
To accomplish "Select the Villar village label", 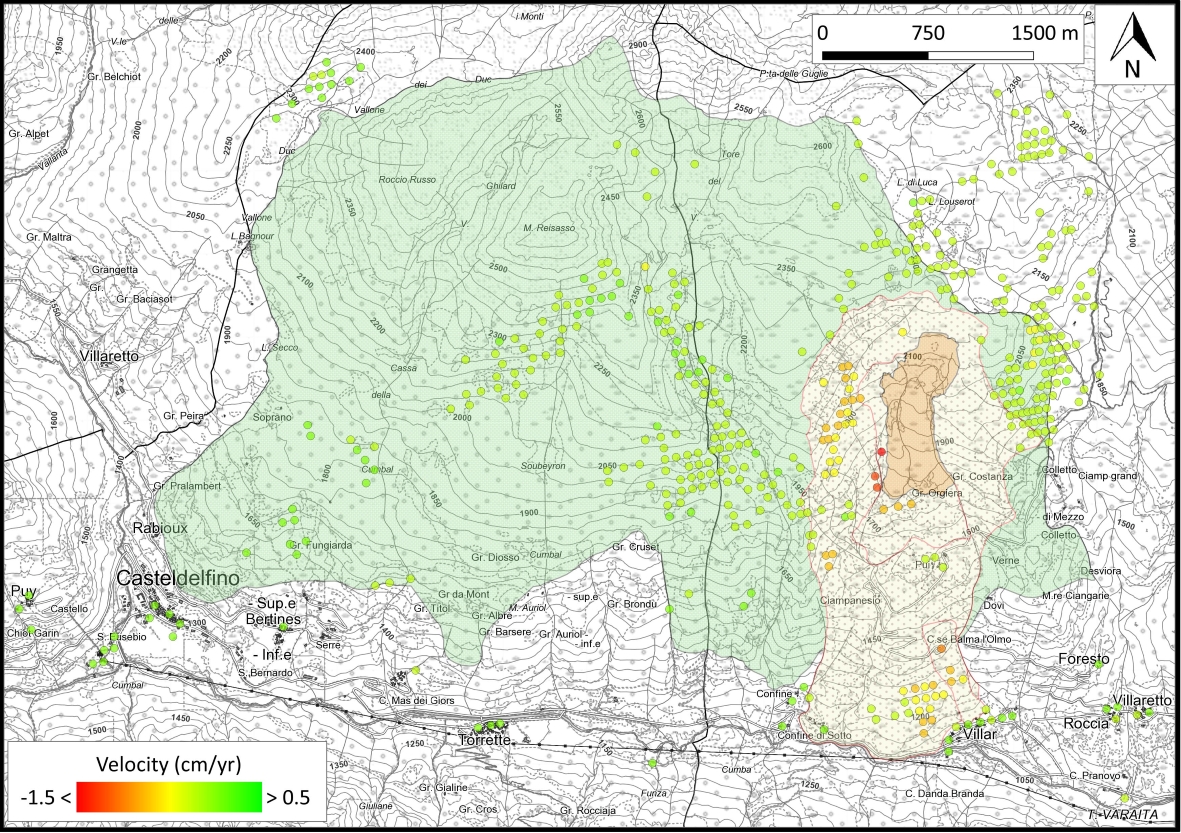I will tap(978, 734).
